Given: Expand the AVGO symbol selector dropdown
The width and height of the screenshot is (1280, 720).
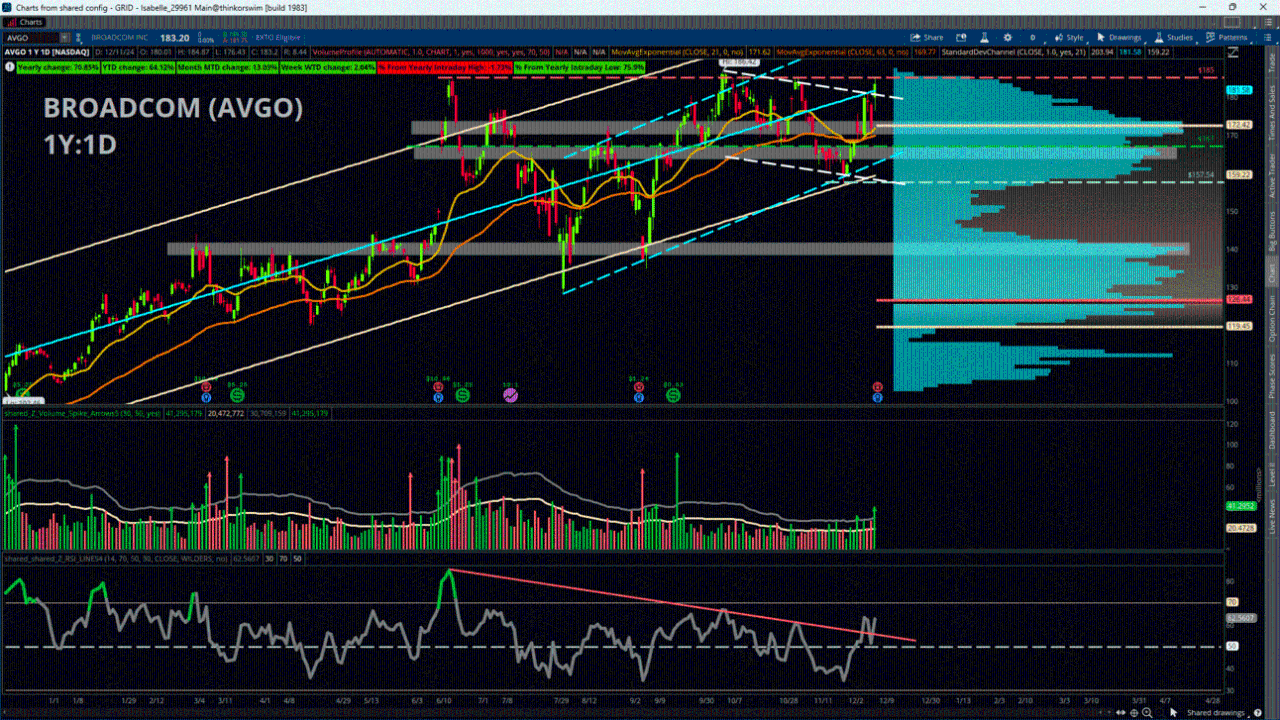Looking at the screenshot, I should 63,37.
